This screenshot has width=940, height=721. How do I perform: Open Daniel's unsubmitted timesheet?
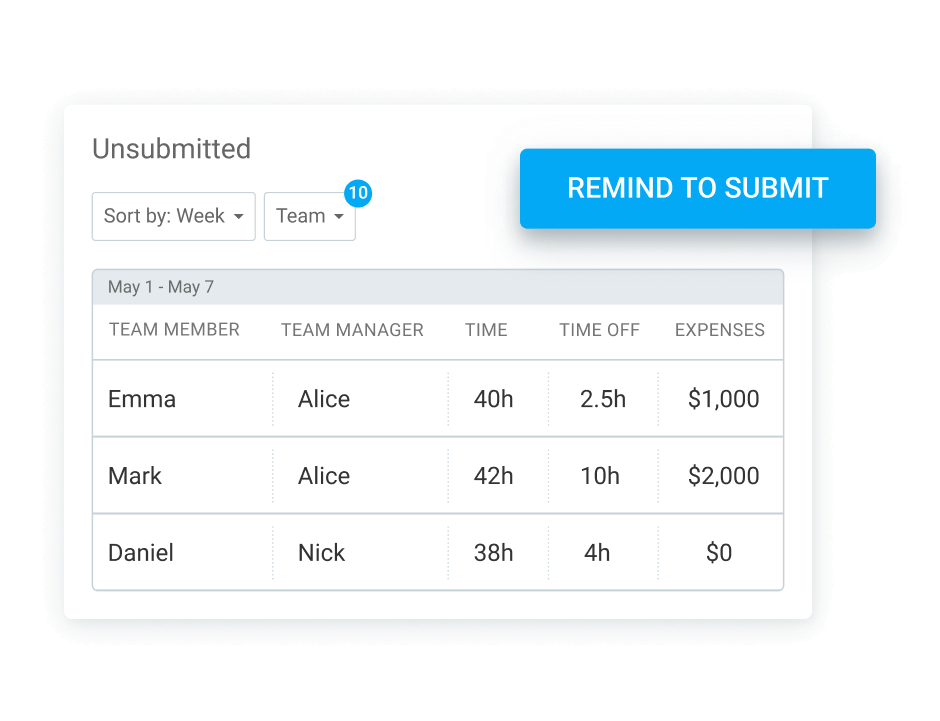click(x=141, y=553)
